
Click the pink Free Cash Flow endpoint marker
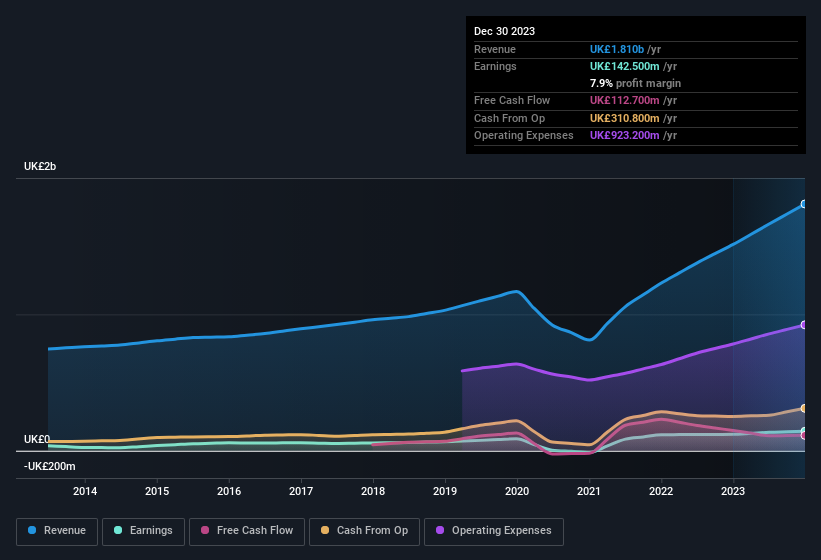coord(804,435)
